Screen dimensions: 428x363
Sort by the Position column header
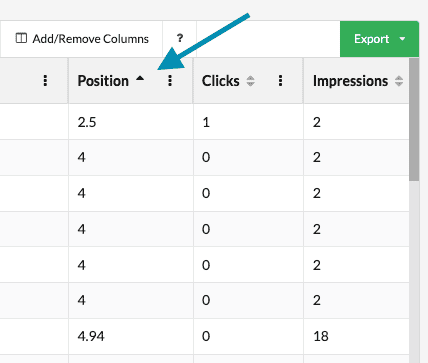click(103, 81)
